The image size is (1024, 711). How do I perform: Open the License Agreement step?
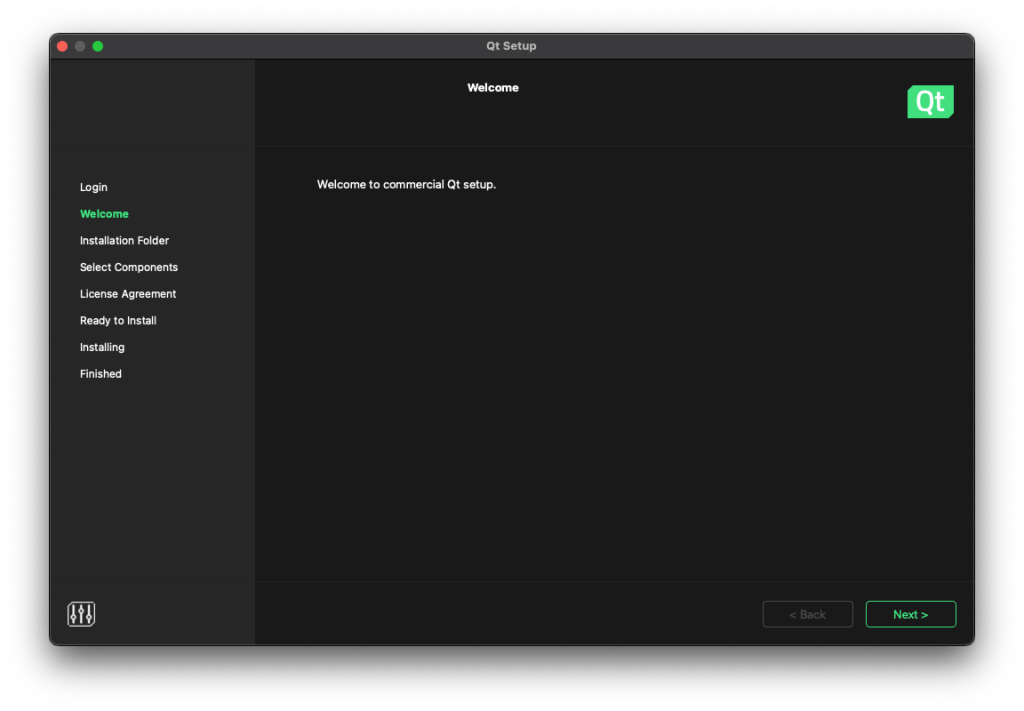click(x=128, y=294)
